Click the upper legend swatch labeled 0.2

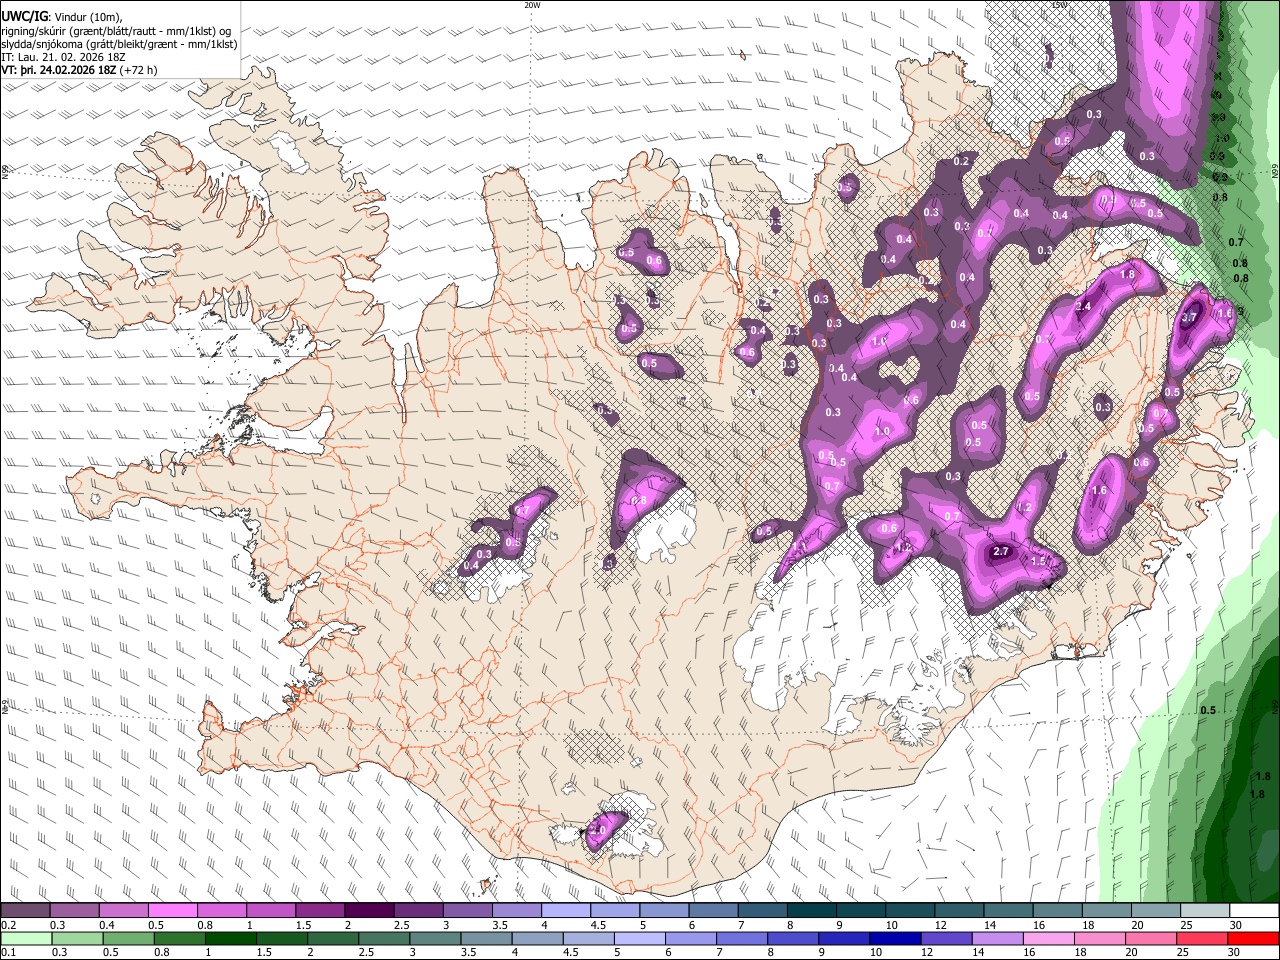pyautogui.click(x=25, y=911)
